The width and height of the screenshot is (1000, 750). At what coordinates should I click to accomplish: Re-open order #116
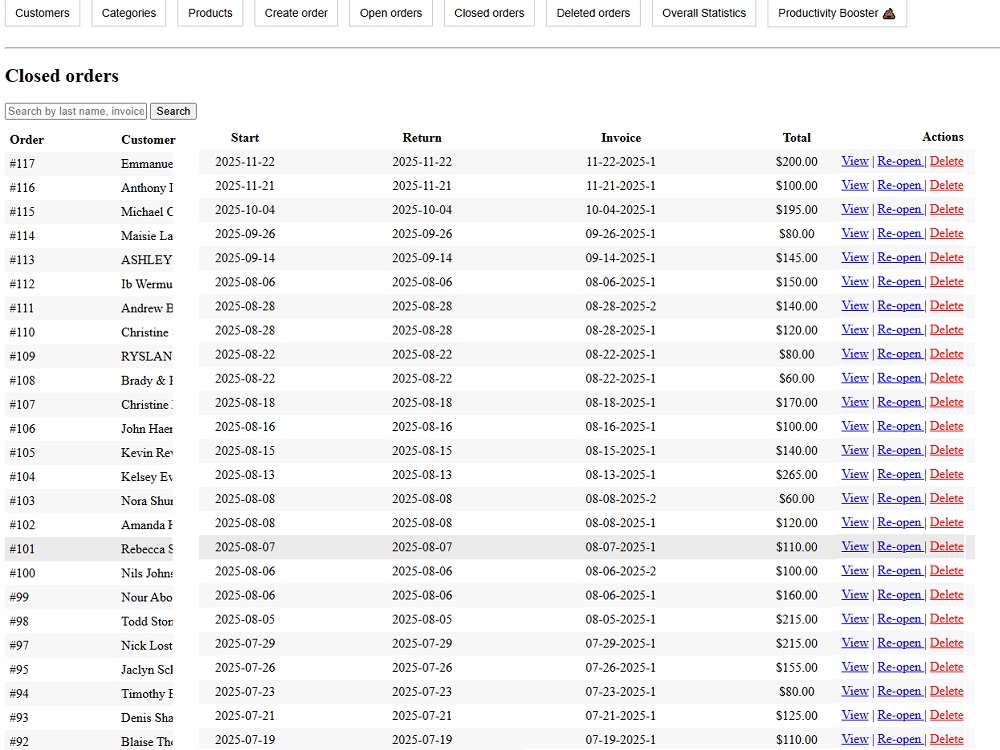(x=900, y=185)
